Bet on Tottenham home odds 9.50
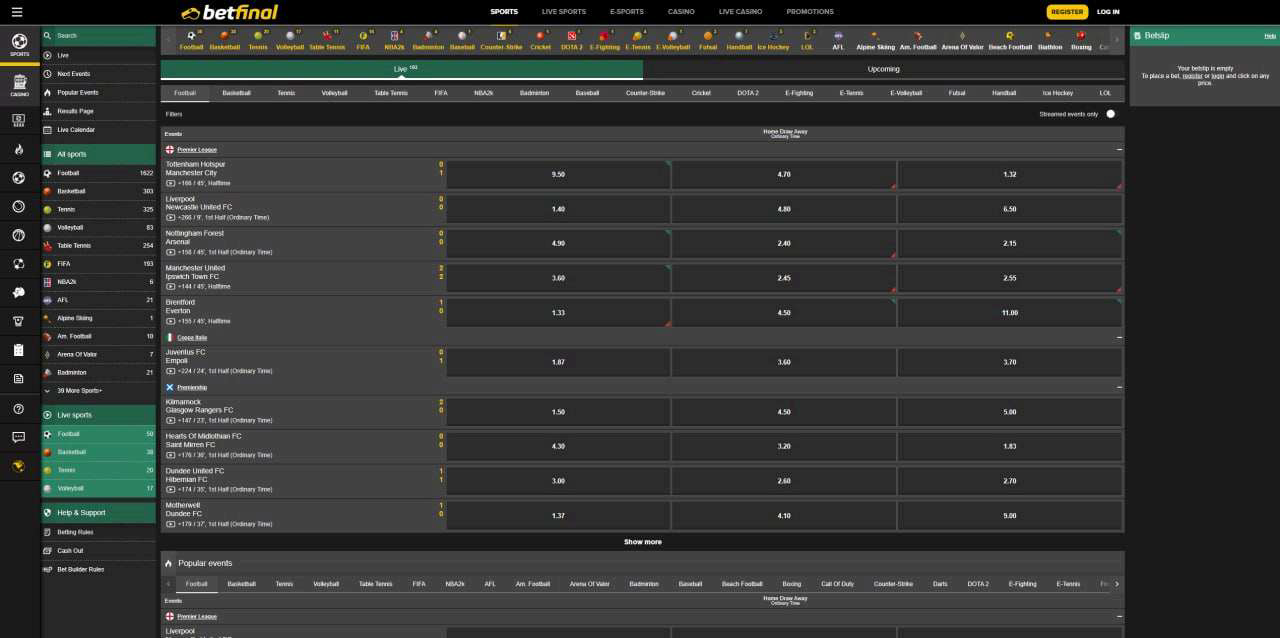The image size is (1280, 638). [x=558, y=174]
